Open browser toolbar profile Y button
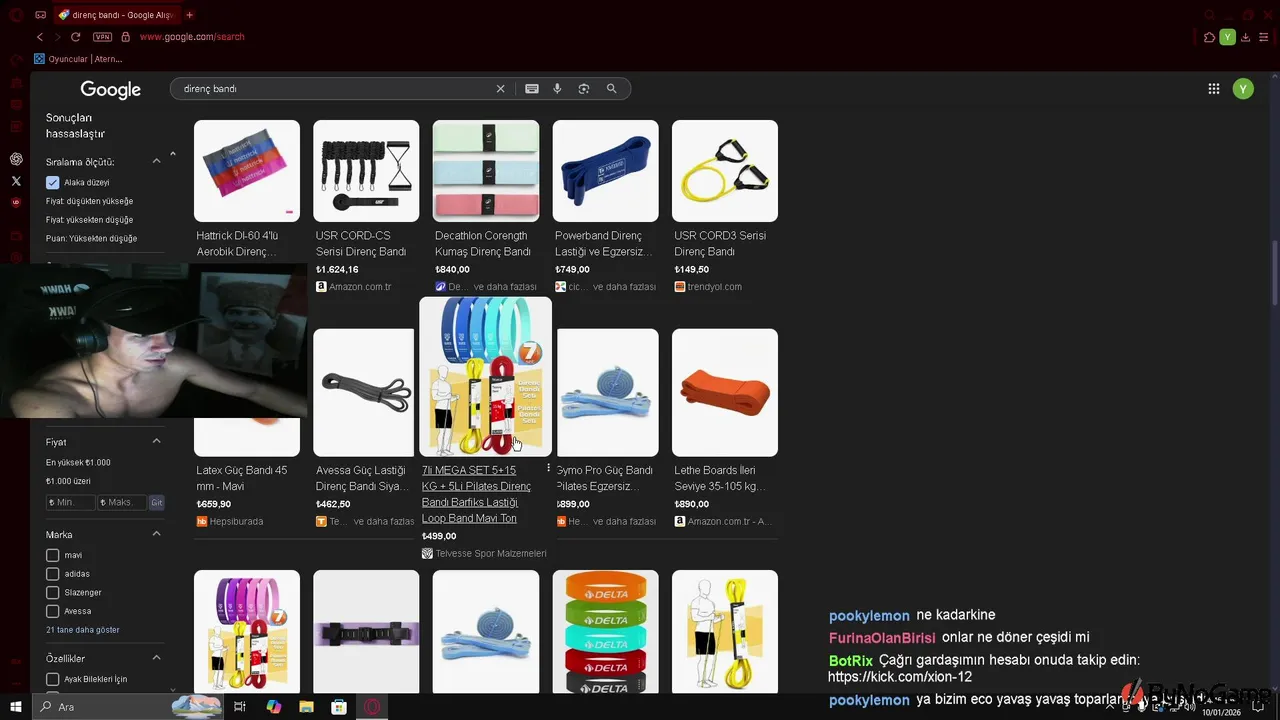Image resolution: width=1280 pixels, height=720 pixels. 1228,37
